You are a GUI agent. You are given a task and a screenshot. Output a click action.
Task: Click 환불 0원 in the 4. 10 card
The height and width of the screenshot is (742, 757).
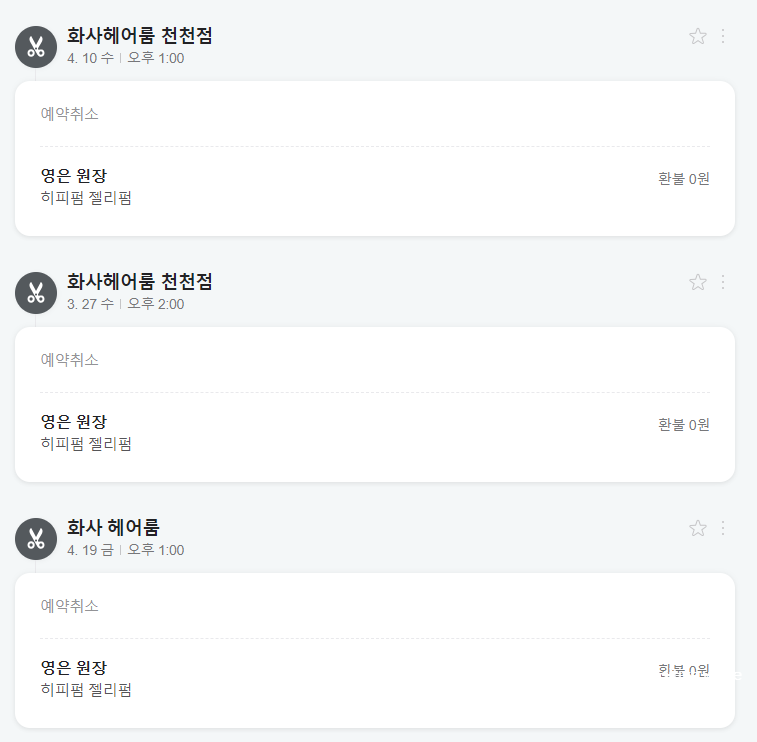click(x=684, y=179)
